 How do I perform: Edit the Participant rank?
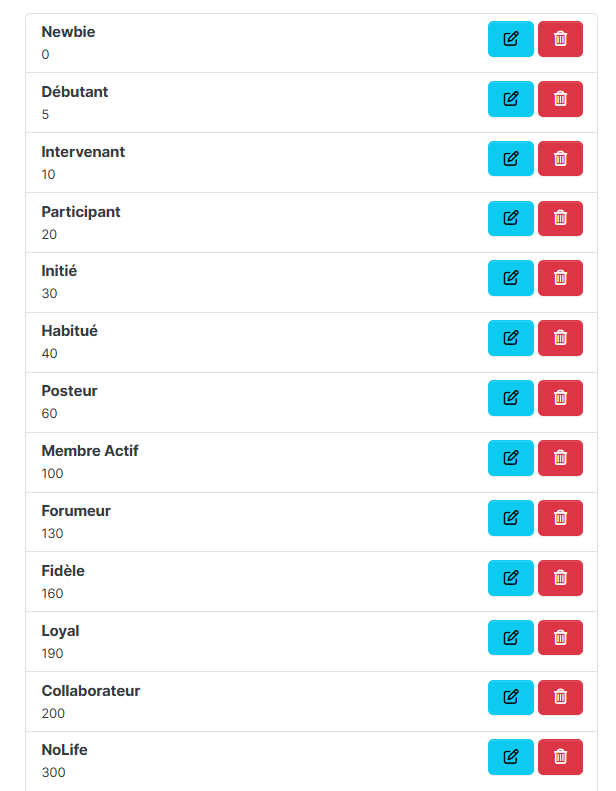click(x=511, y=218)
